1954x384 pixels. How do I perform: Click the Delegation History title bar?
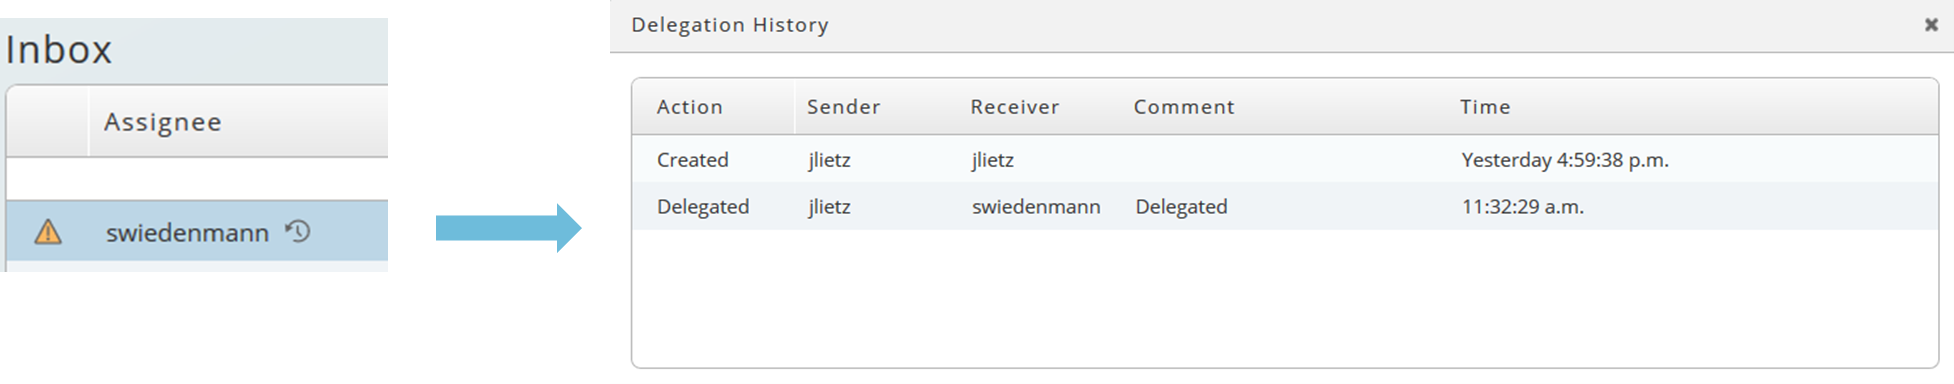click(1282, 26)
